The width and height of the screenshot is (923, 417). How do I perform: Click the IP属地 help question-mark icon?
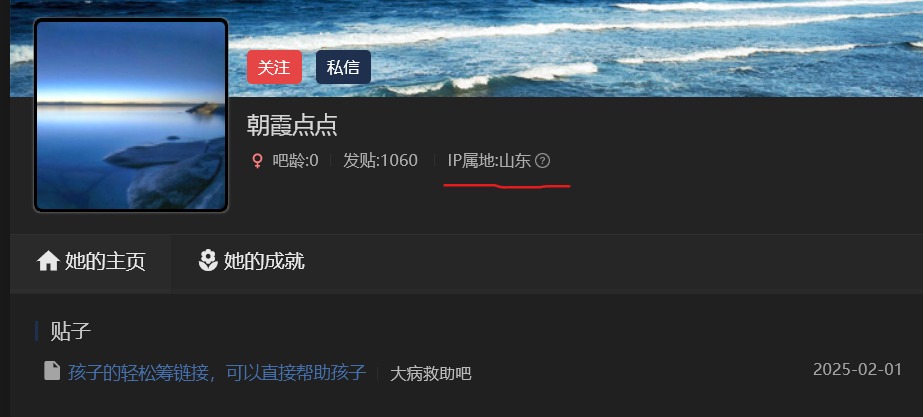click(x=543, y=161)
